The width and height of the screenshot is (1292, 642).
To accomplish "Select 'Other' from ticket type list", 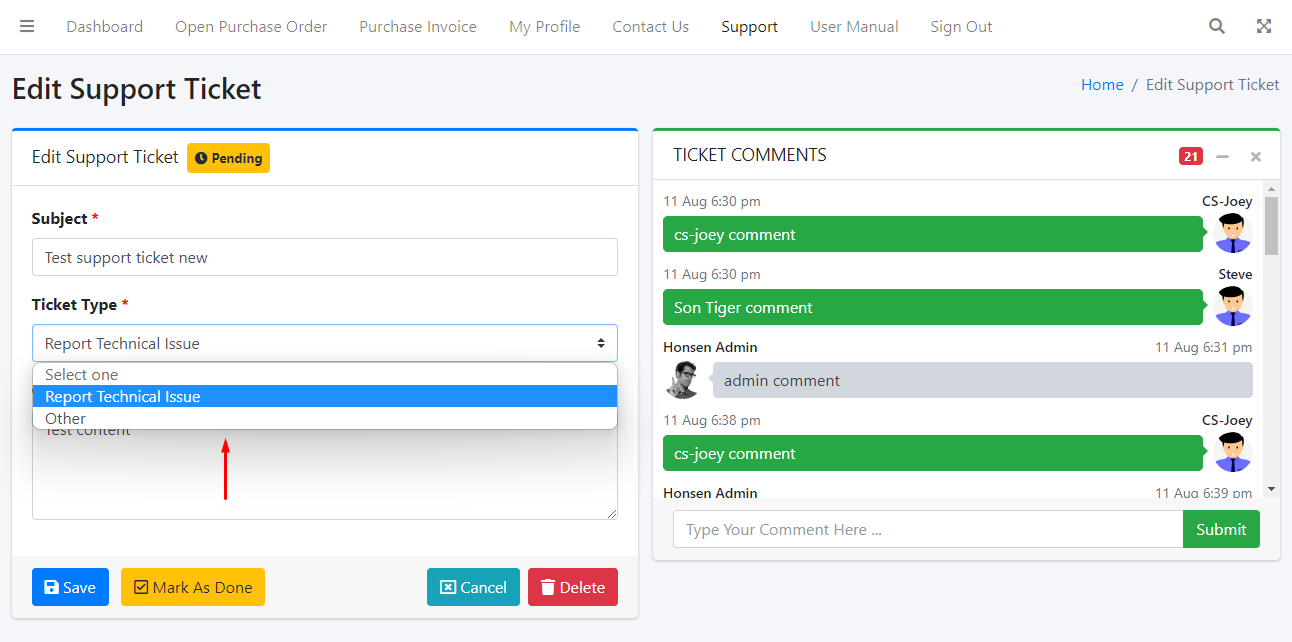I will [66, 419].
